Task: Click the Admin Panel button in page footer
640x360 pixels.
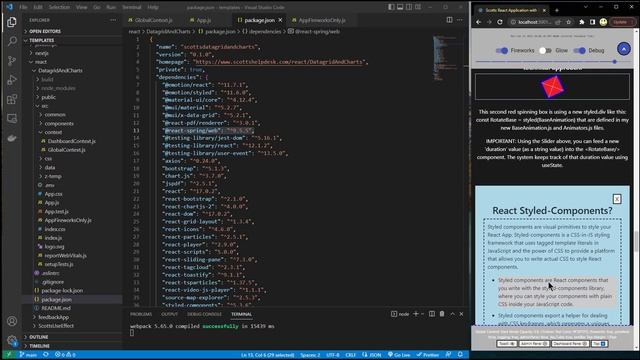Action: [x=534, y=344]
